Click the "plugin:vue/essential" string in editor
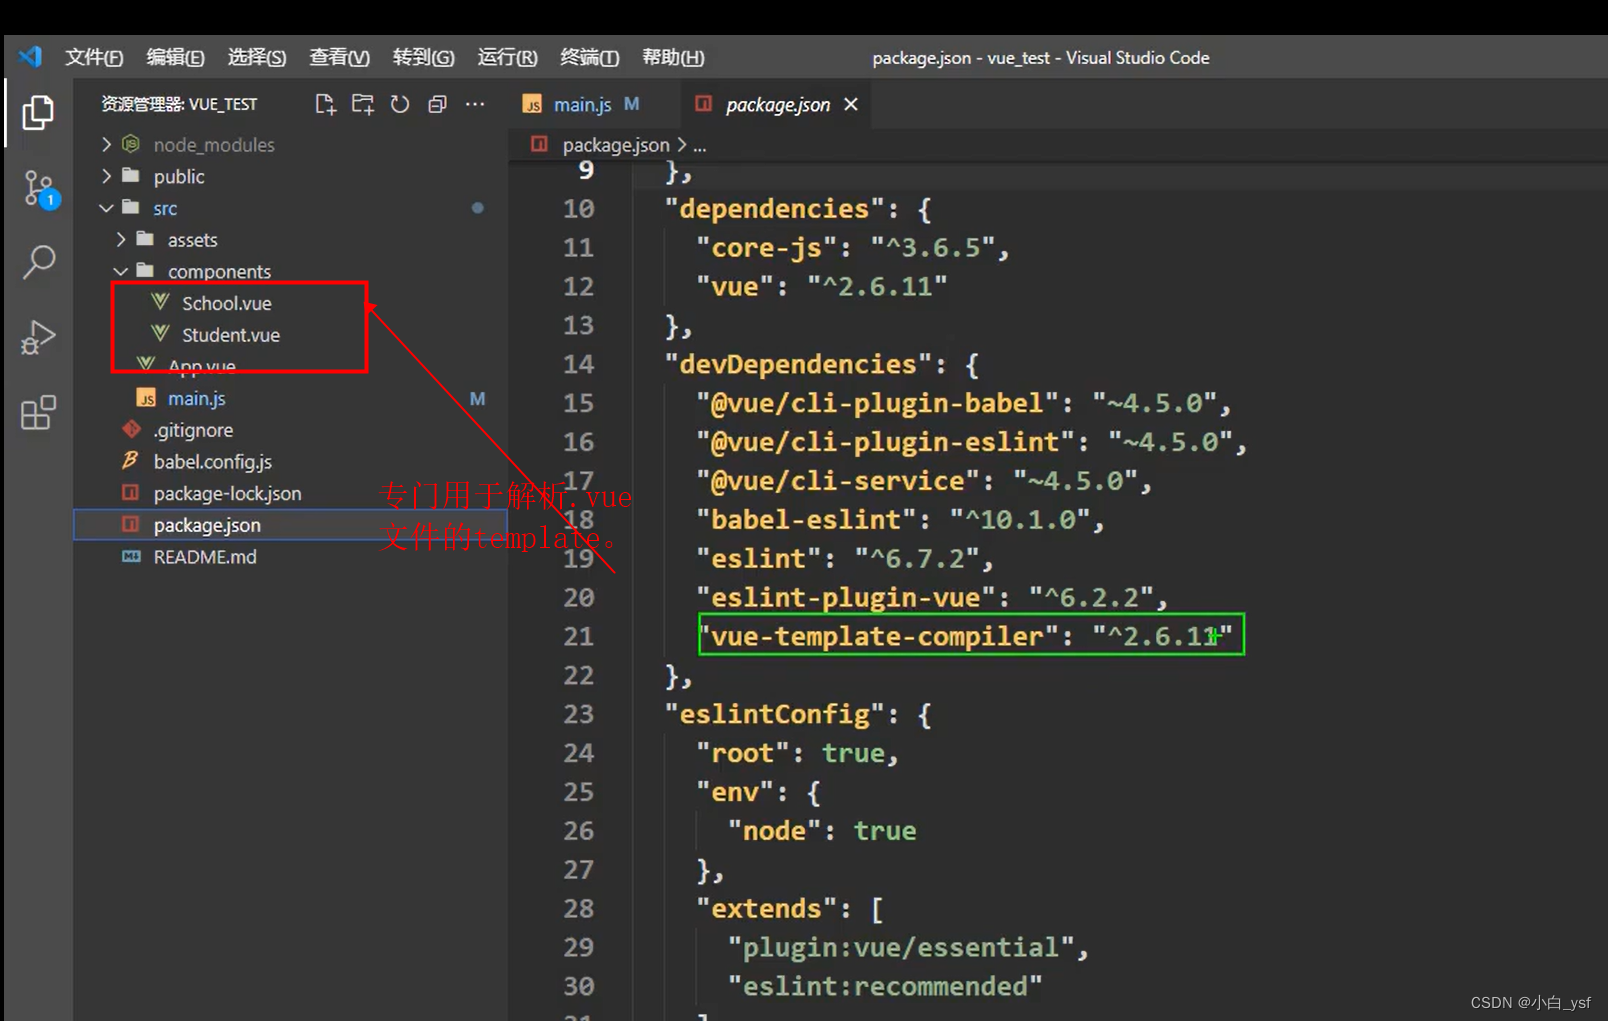This screenshot has width=1608, height=1021. tap(901, 947)
